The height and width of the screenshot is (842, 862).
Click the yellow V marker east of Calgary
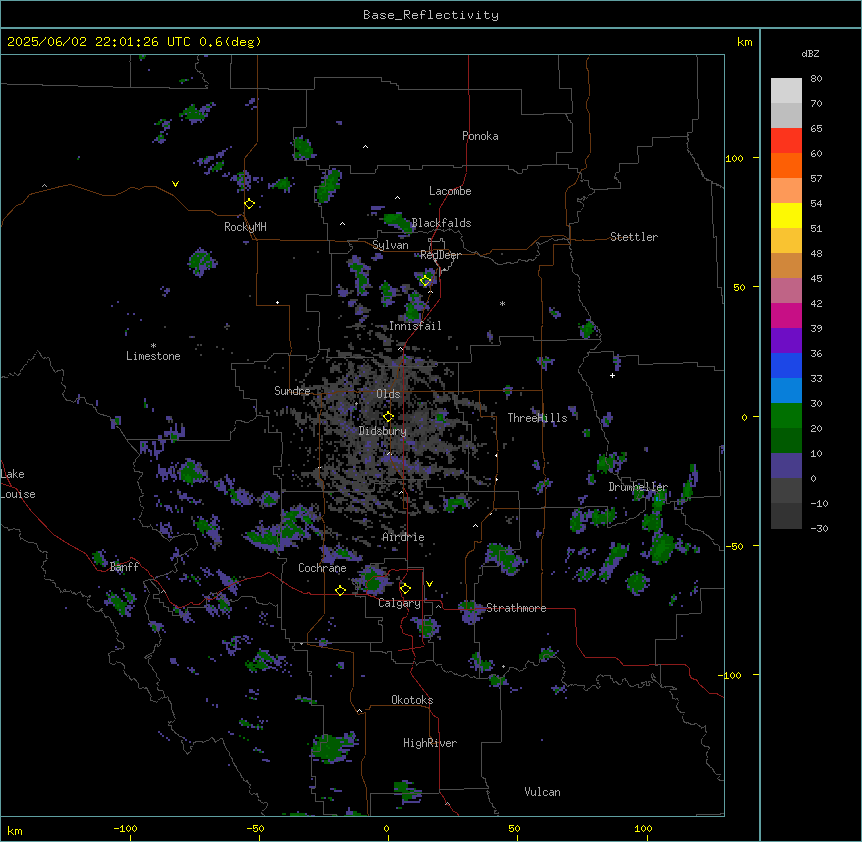pos(429,584)
